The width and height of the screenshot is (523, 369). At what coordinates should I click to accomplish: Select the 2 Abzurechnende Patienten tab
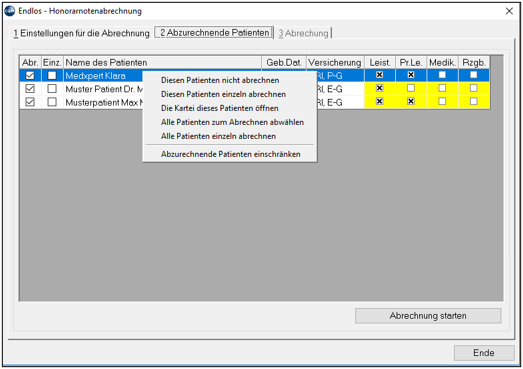pyautogui.click(x=214, y=33)
